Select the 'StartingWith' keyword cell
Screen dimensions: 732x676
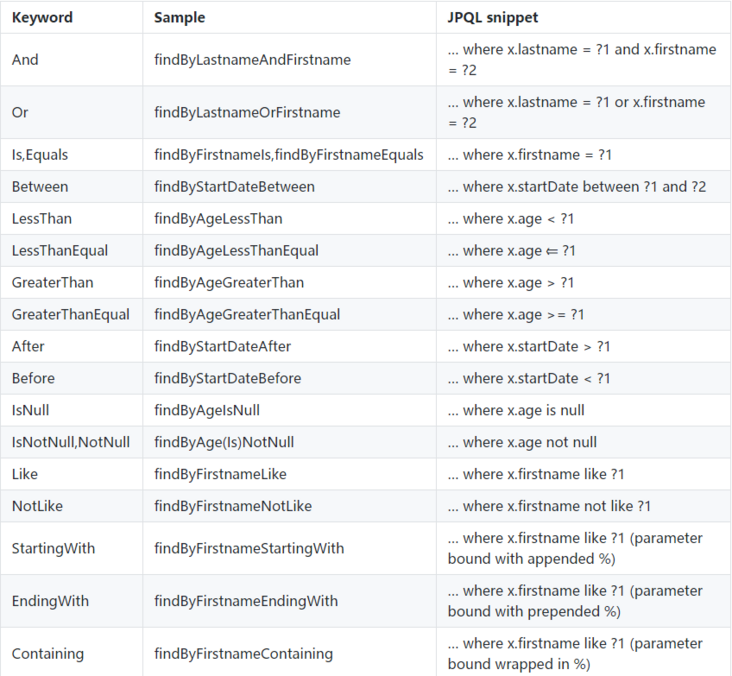[x=71, y=549]
